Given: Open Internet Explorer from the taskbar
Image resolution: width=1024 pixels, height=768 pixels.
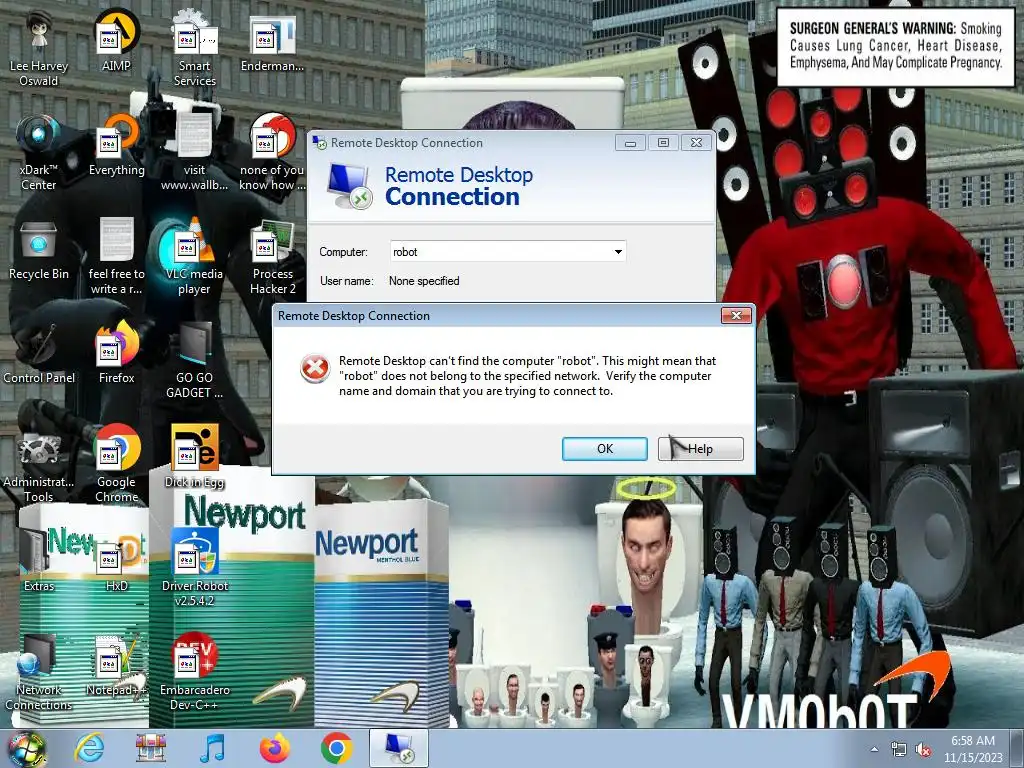Looking at the screenshot, I should pyautogui.click(x=89, y=748).
